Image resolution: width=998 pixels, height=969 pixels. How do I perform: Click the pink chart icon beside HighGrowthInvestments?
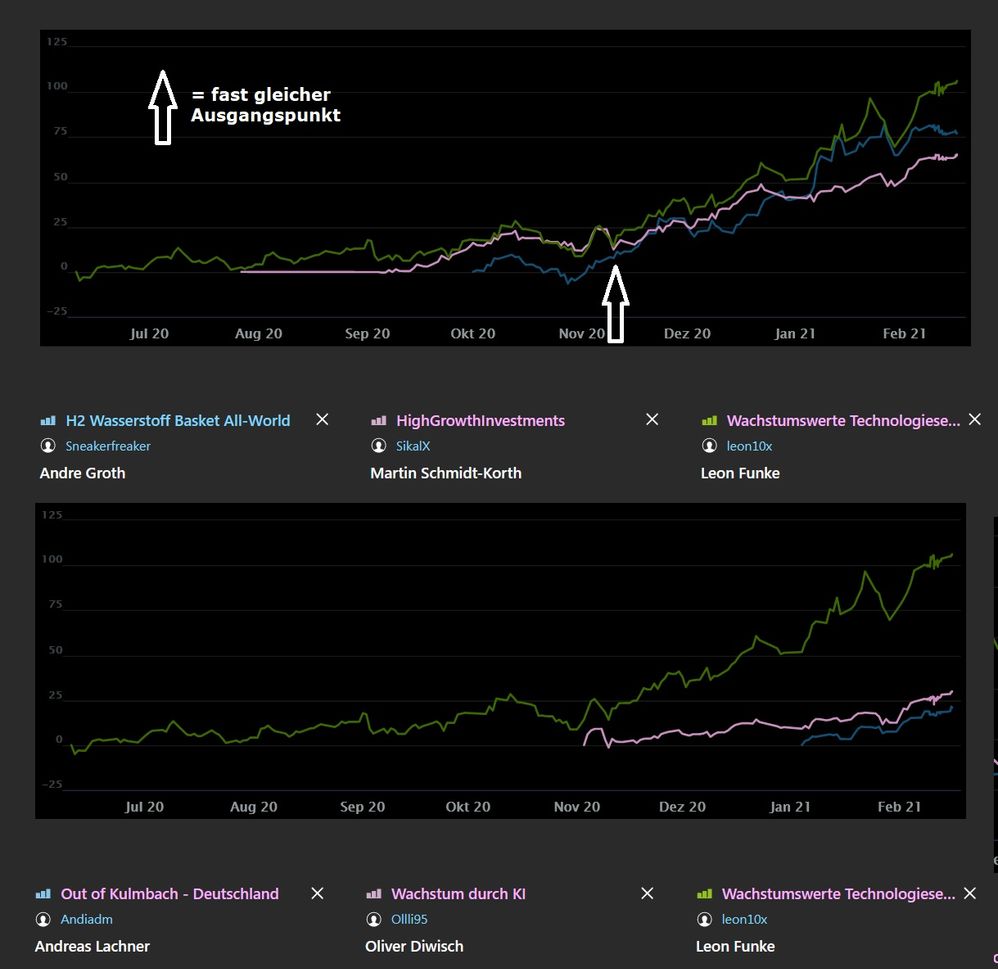pyautogui.click(x=378, y=421)
